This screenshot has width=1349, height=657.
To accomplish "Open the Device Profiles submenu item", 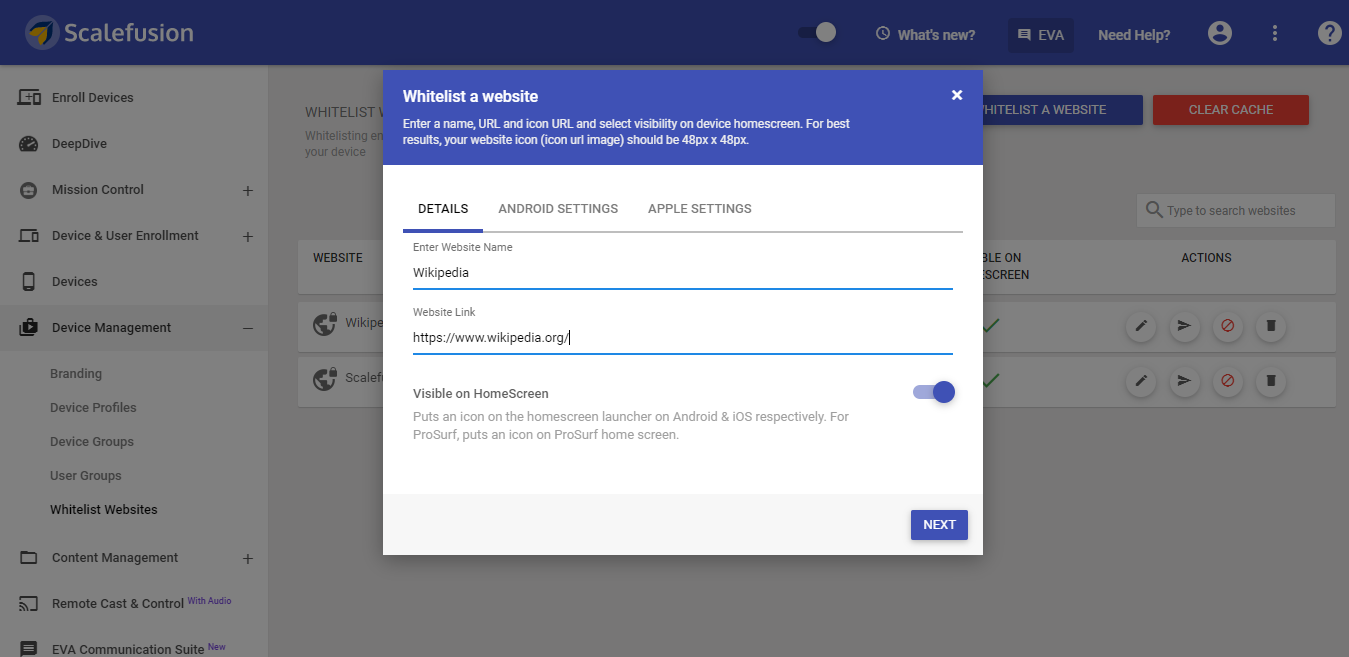I will (x=93, y=408).
